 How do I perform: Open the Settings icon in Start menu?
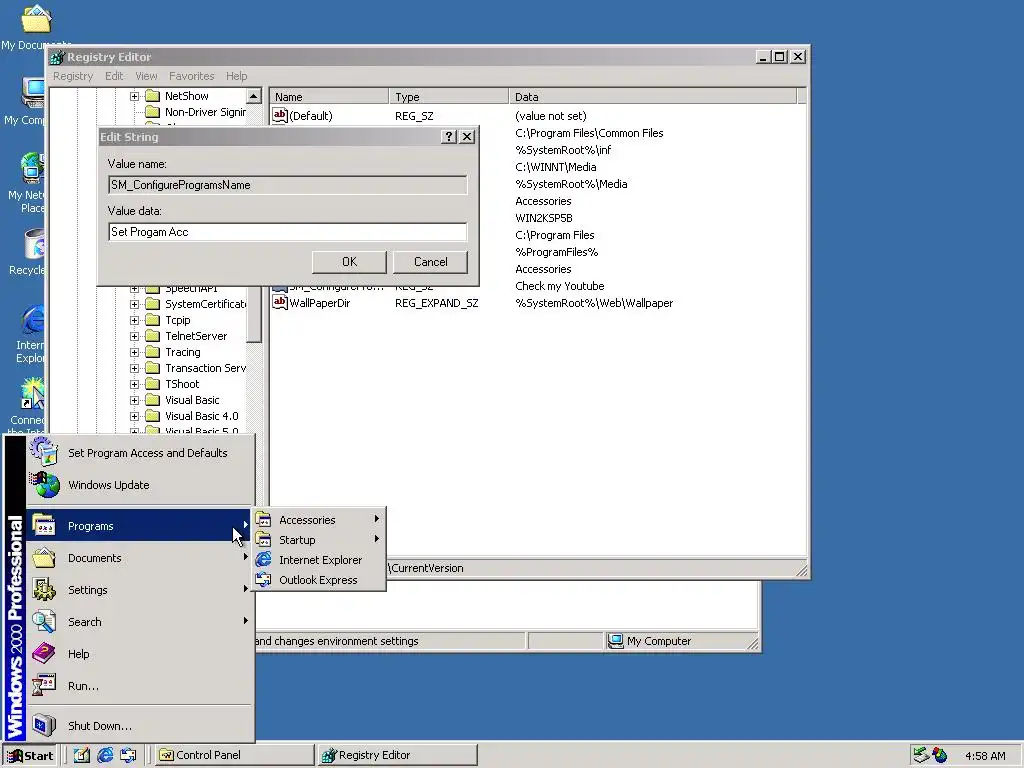(x=44, y=590)
